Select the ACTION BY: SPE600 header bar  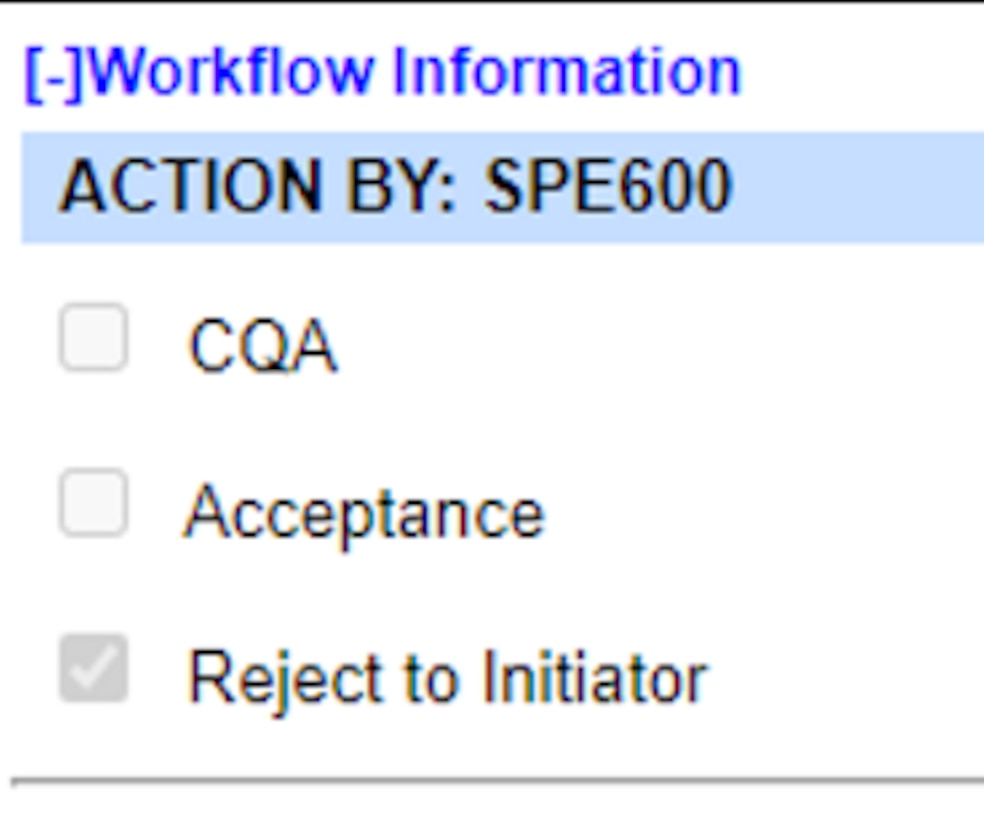pyautogui.click(x=502, y=187)
